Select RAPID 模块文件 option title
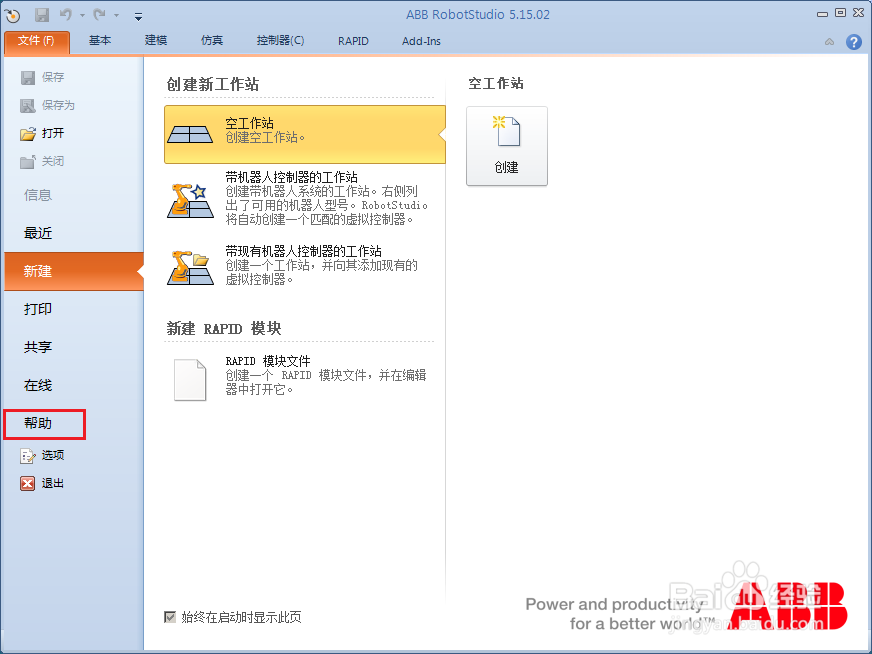Screen dimensions: 872x654 [268, 361]
